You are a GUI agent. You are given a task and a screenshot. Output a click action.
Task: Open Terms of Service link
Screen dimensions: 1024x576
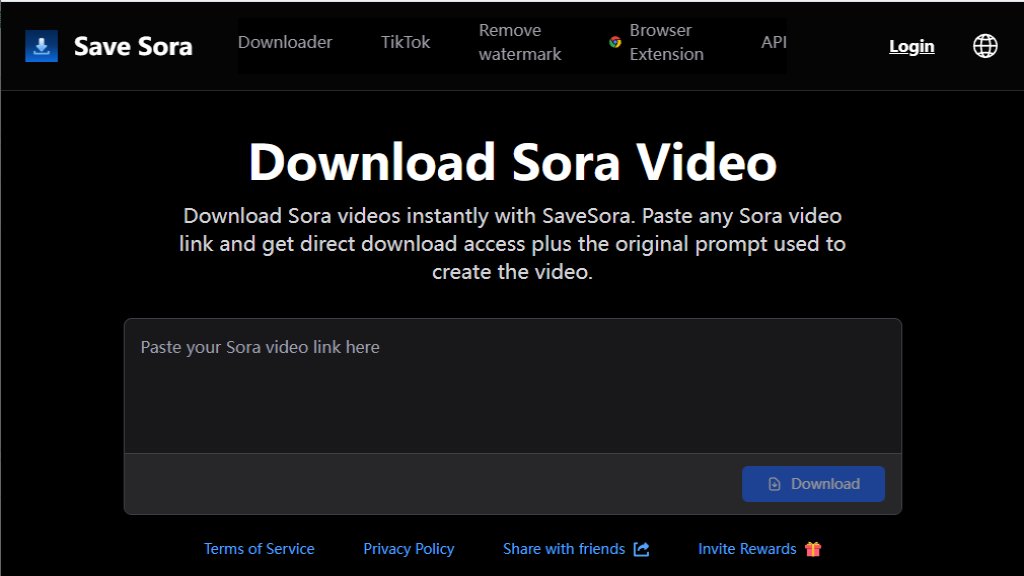click(259, 549)
